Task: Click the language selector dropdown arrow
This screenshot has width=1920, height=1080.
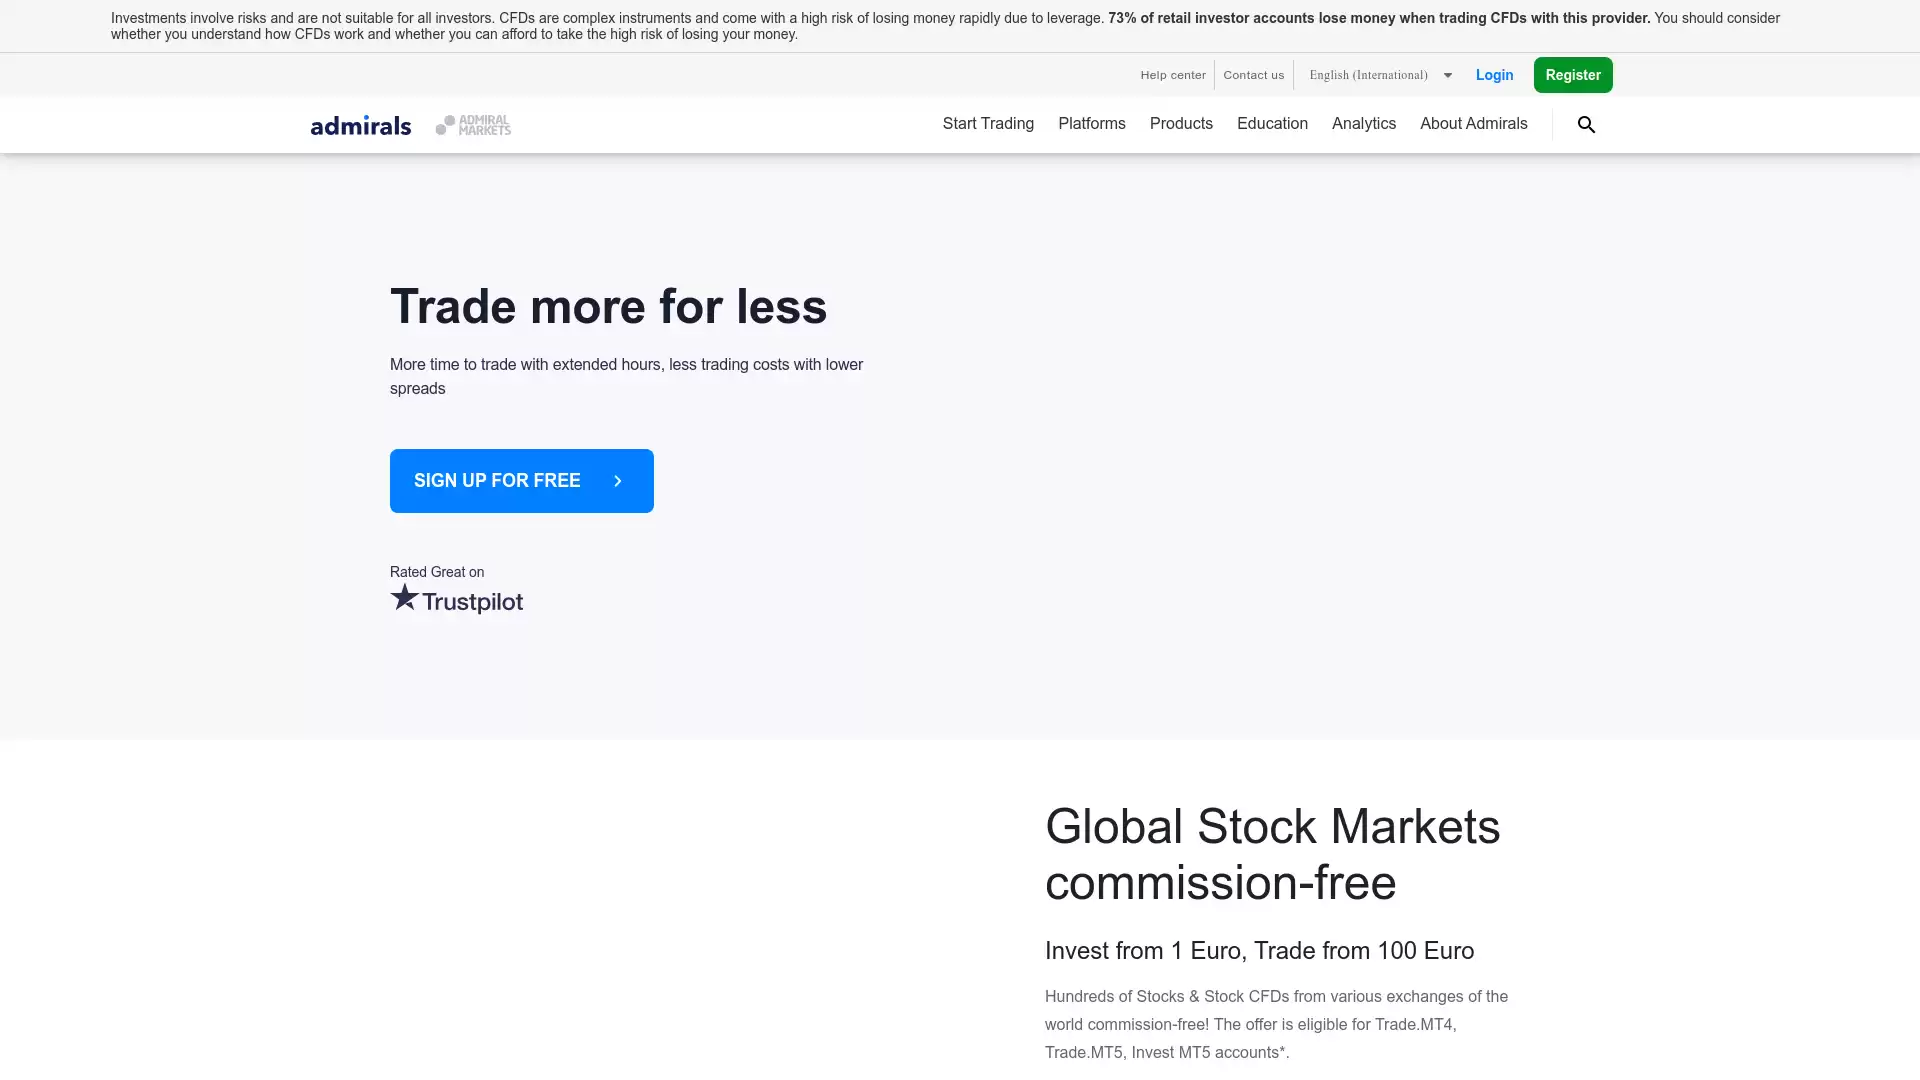Action: (1447, 75)
